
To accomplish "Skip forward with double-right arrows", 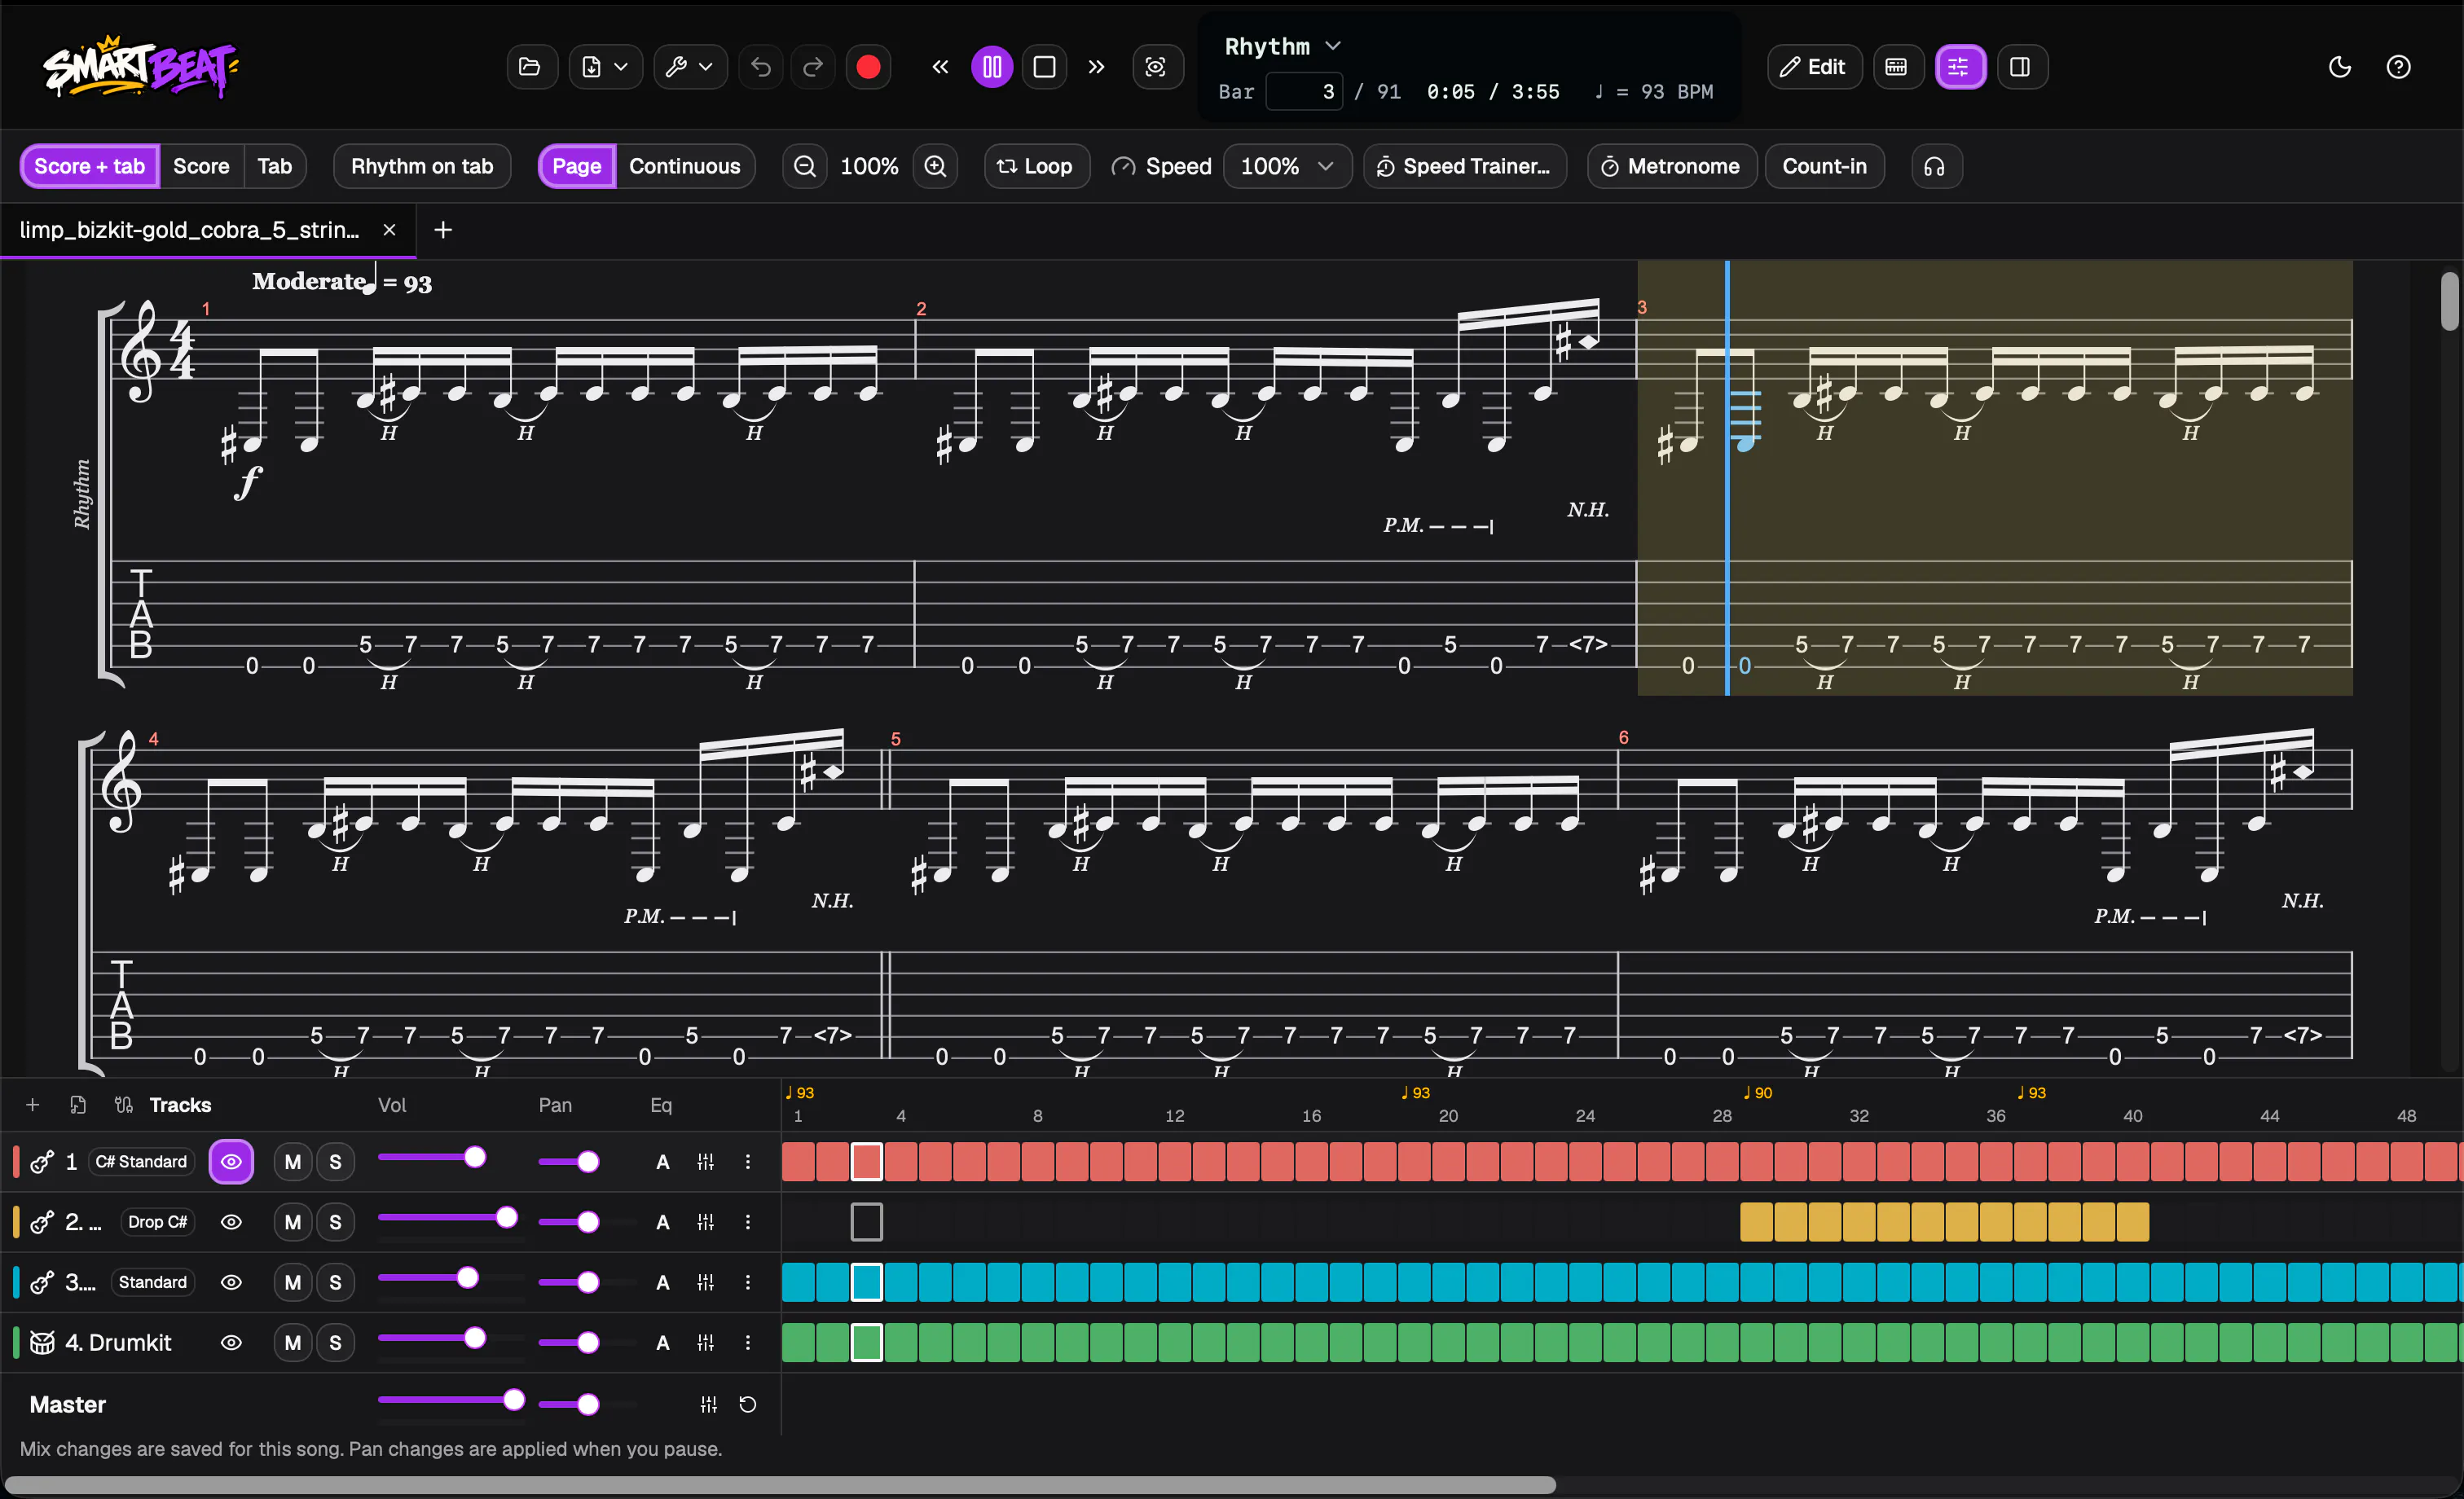I will pos(1096,67).
